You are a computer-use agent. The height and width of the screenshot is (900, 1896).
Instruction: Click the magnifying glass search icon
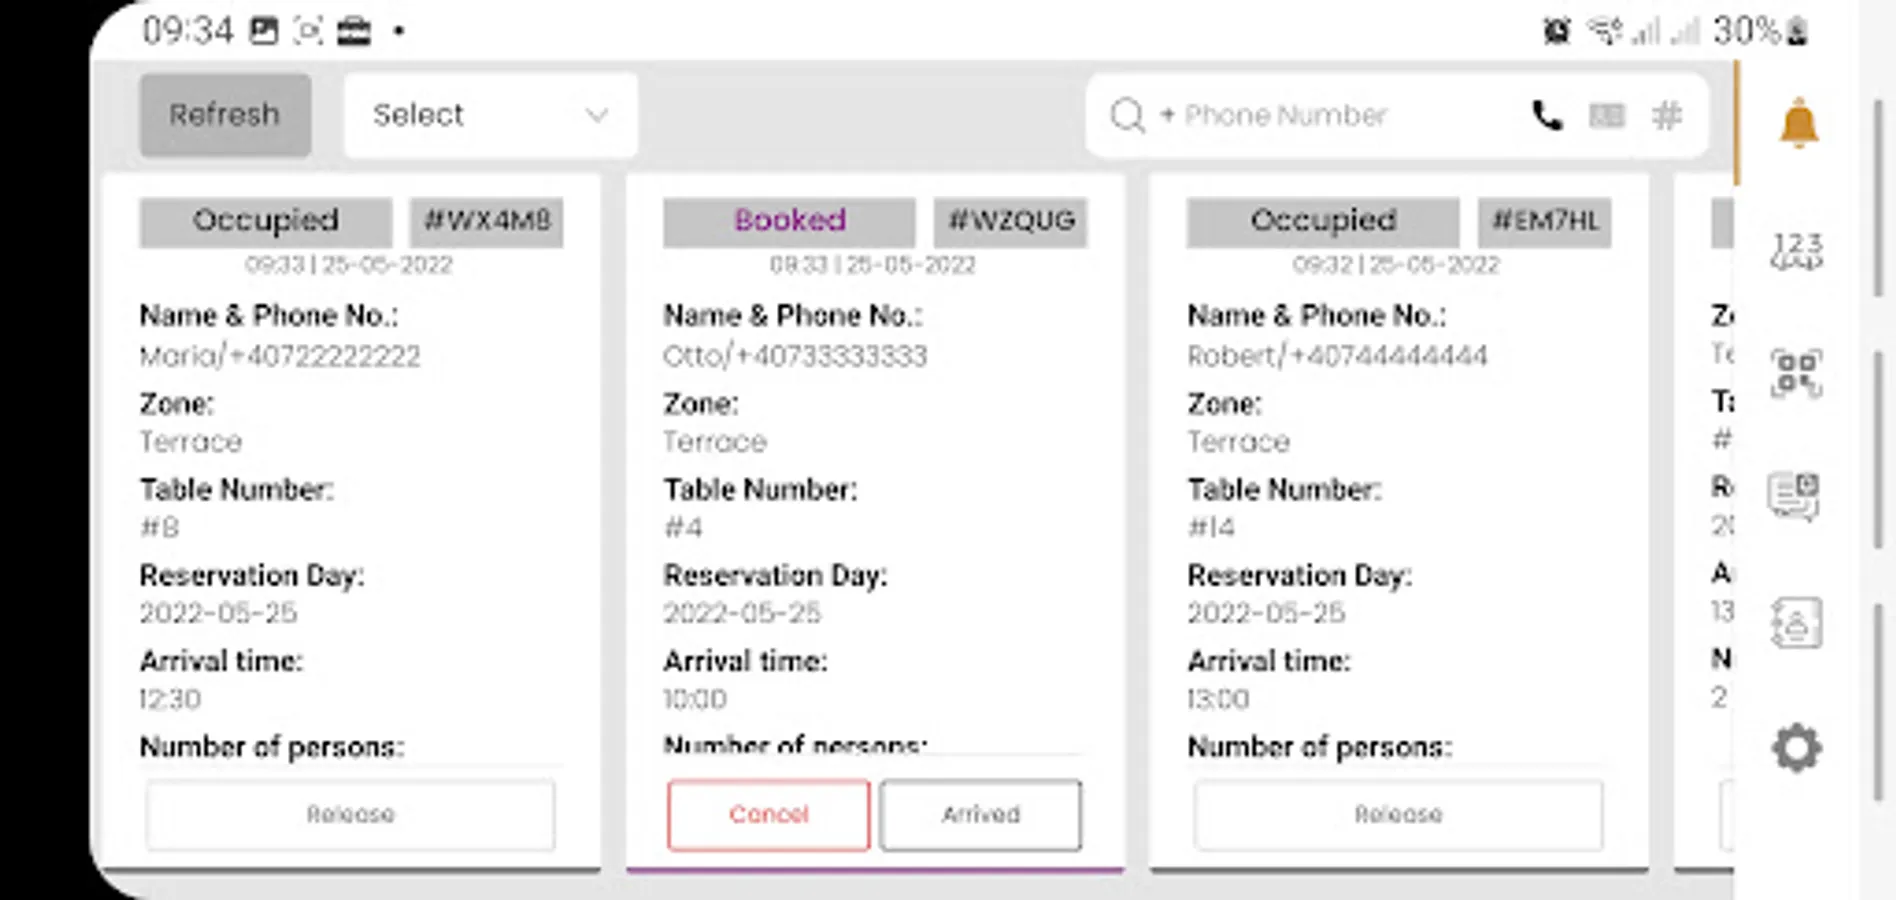[1127, 116]
